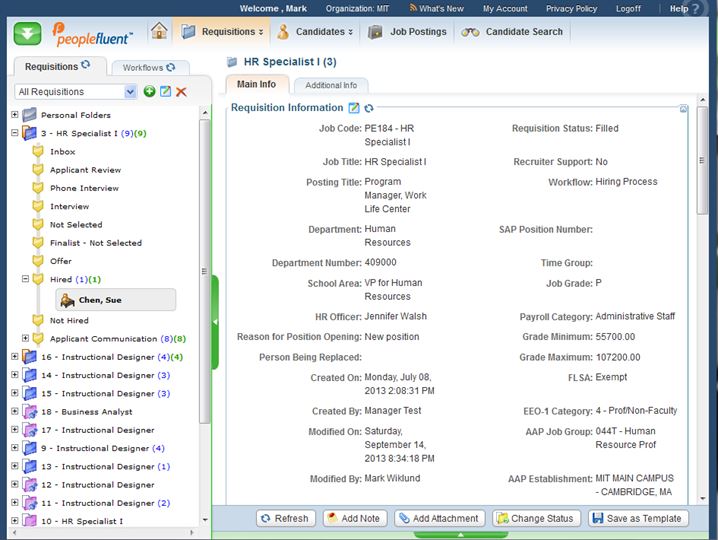This screenshot has height=540, width=718.
Task: Open the All Requisitions dropdown
Action: [130, 92]
